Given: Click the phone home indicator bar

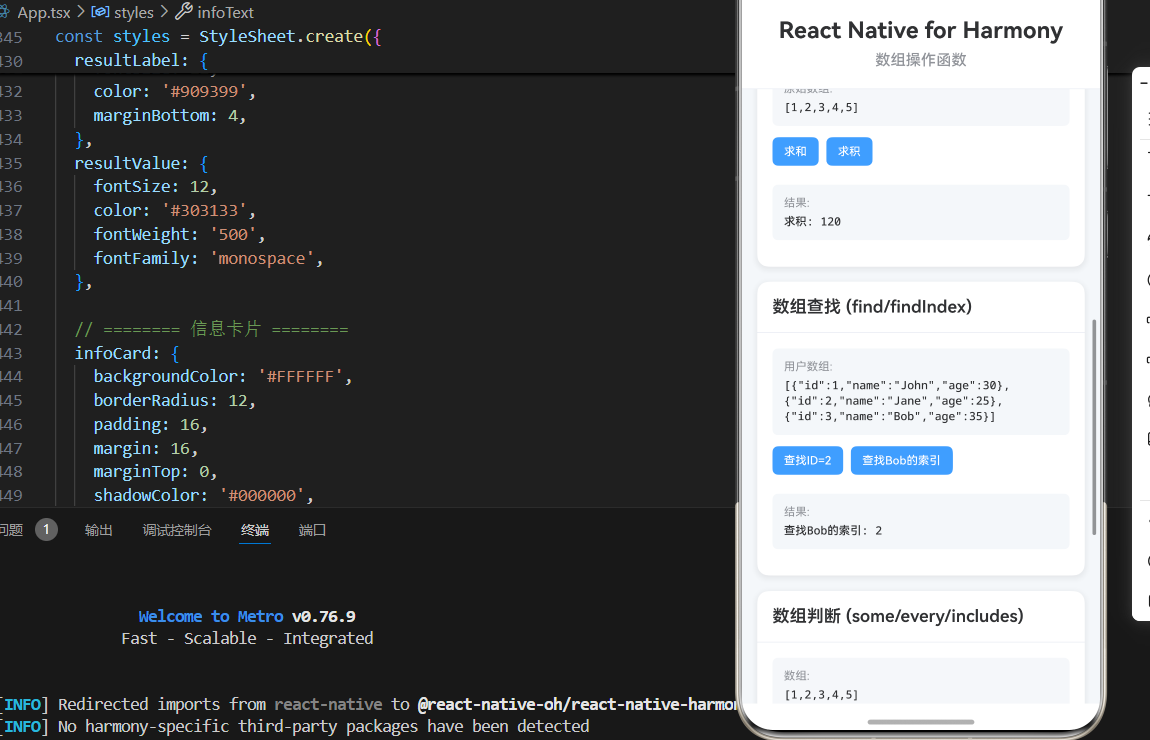Looking at the screenshot, I should [x=920, y=722].
